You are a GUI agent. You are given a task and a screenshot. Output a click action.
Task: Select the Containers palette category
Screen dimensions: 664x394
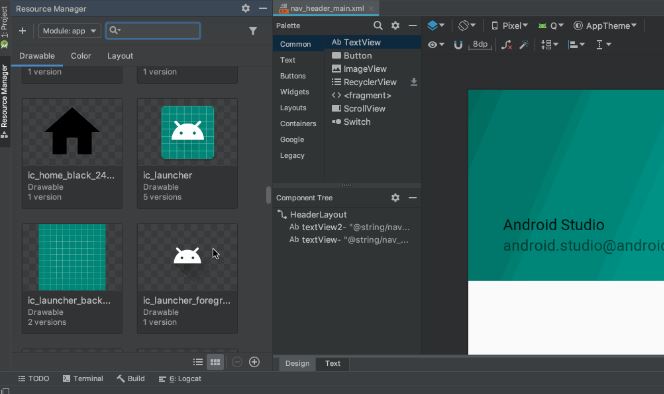298,124
